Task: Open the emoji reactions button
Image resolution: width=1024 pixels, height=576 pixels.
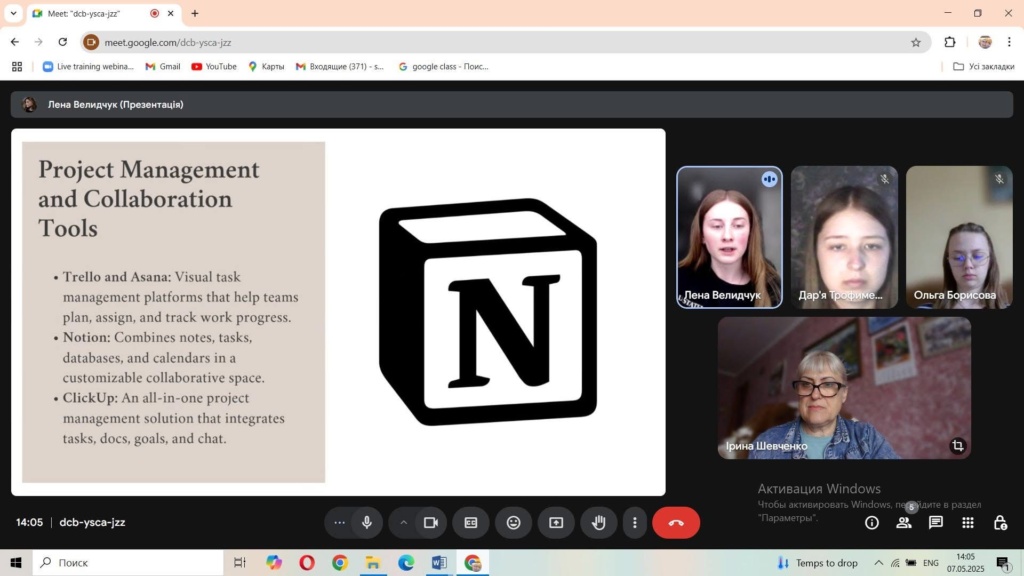Action: click(513, 522)
